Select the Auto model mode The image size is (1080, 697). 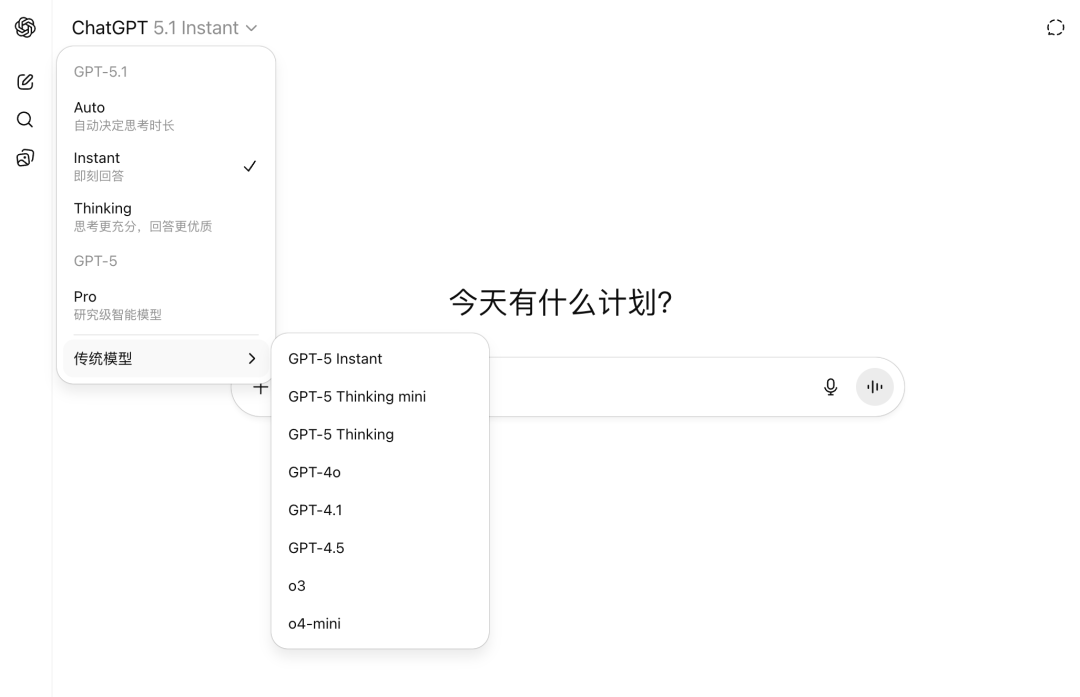[x=165, y=116]
